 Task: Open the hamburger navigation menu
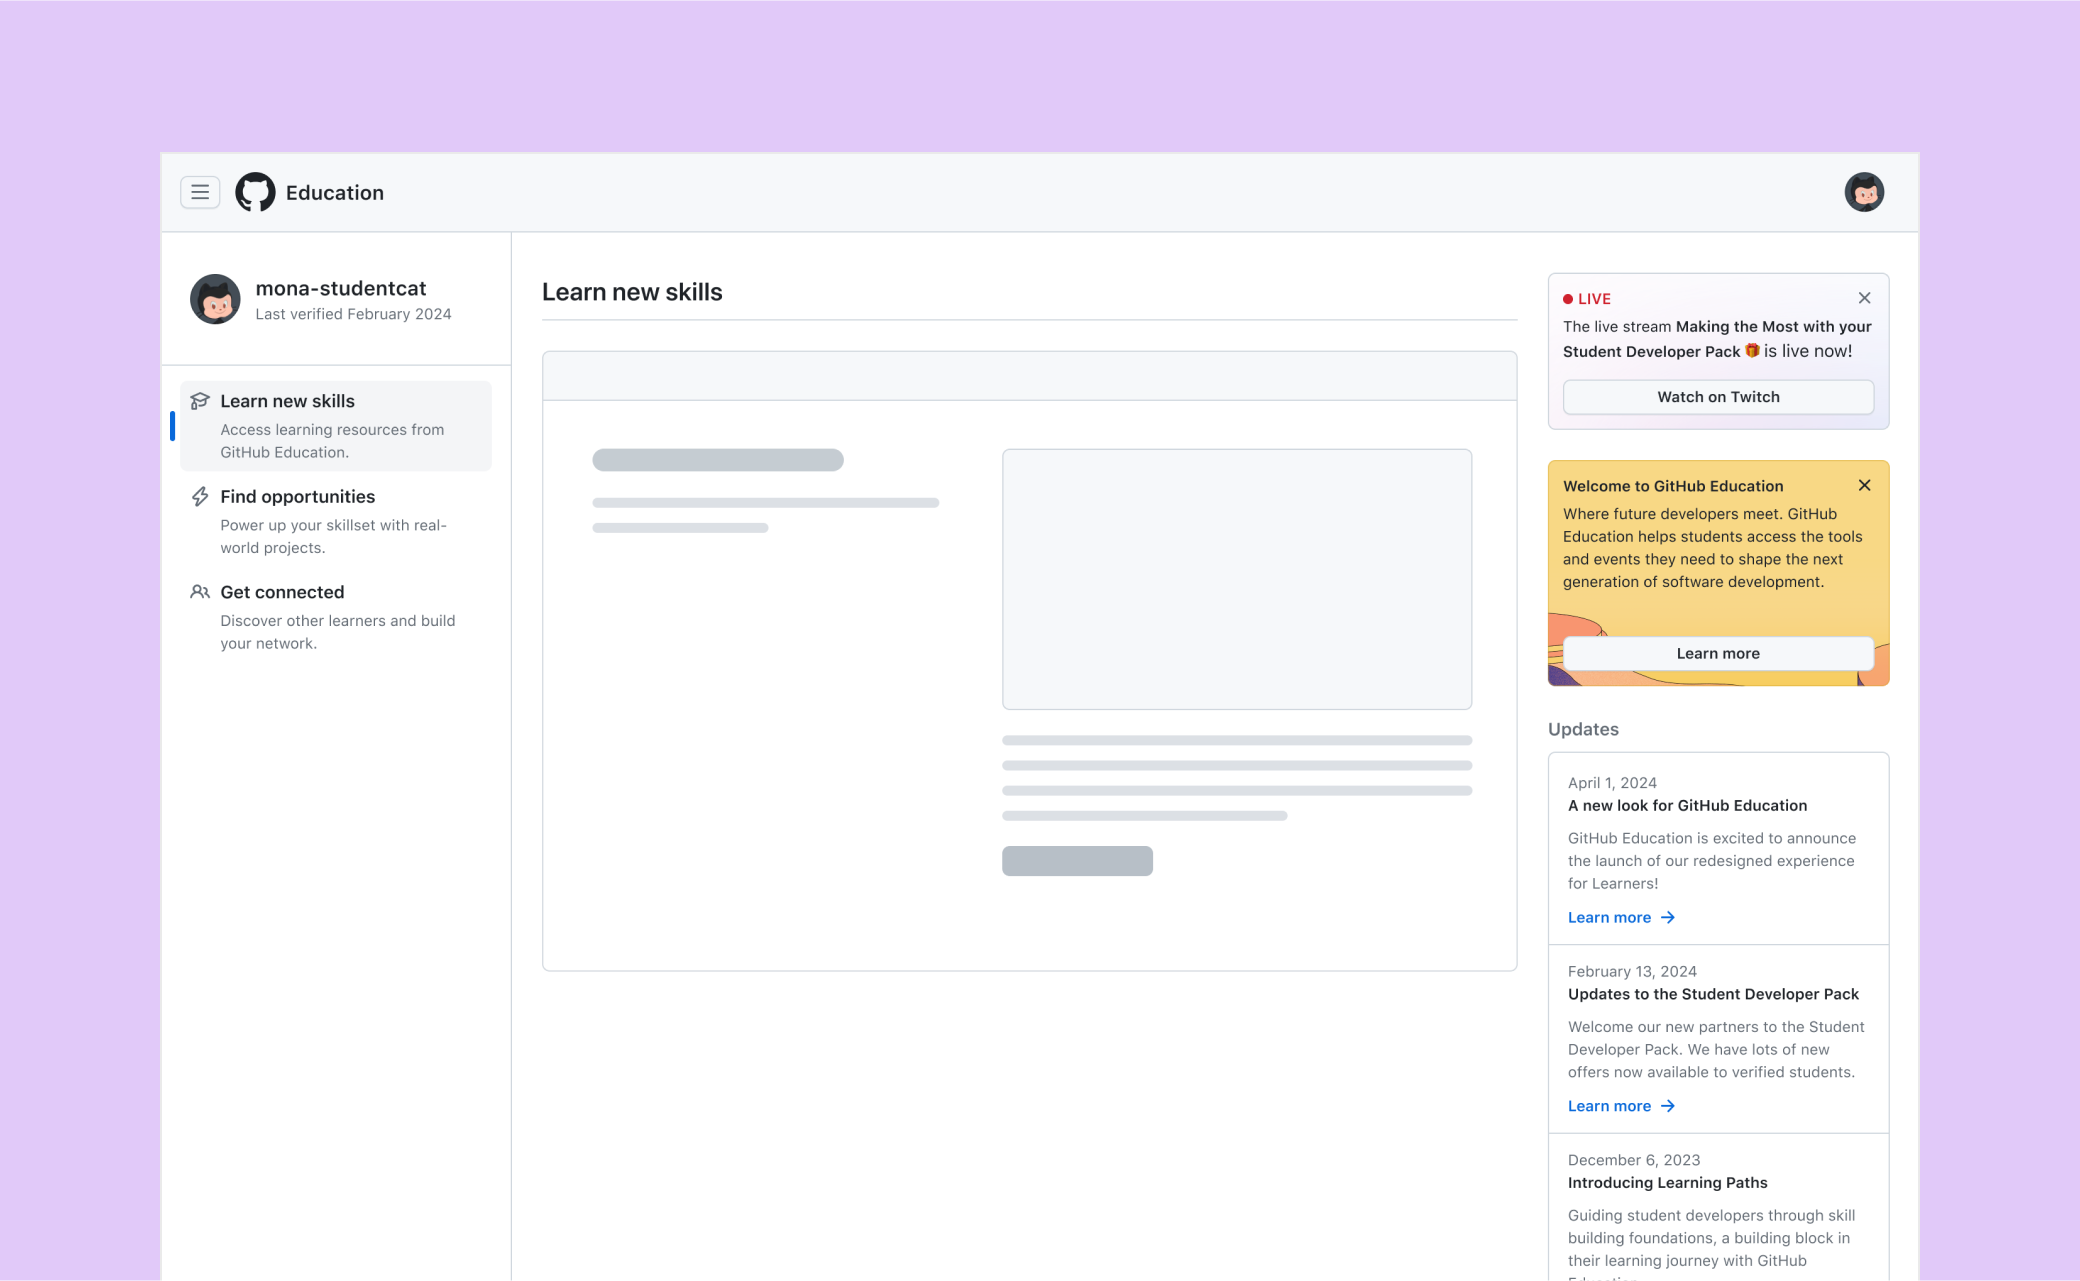point(200,192)
